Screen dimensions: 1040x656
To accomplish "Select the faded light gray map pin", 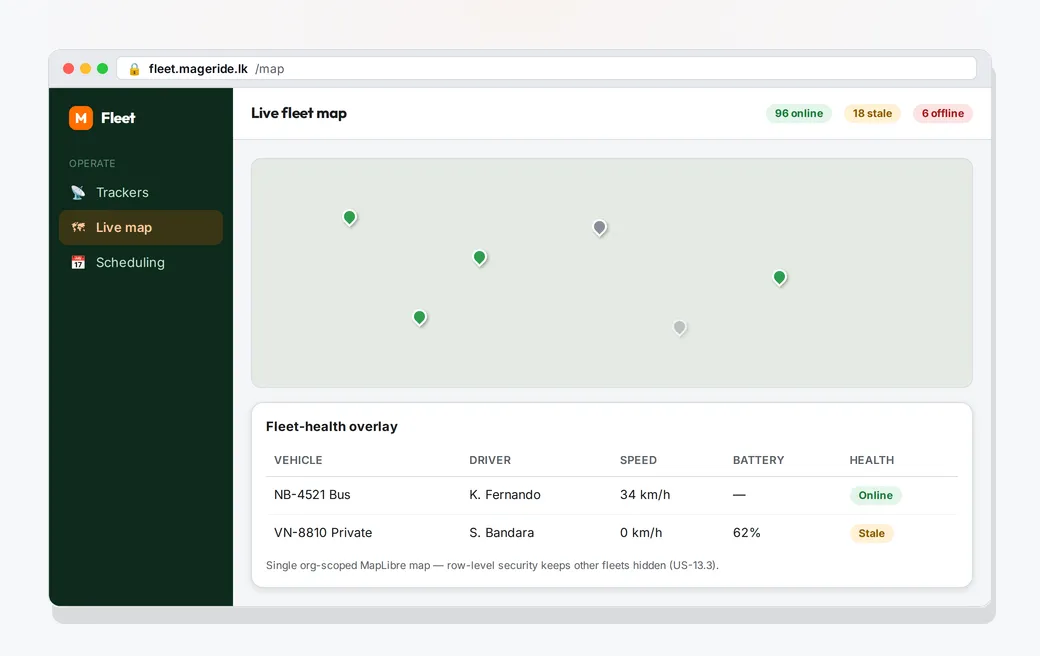I will (680, 328).
